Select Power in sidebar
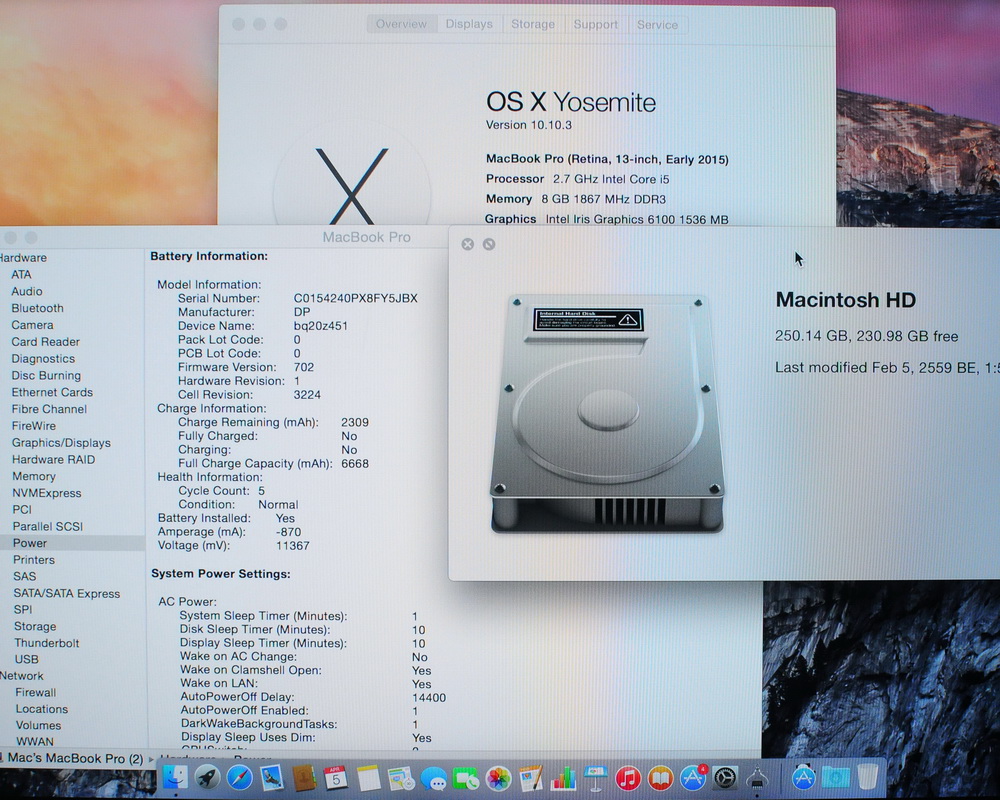Screen dimensions: 1000x800 click(72, 543)
